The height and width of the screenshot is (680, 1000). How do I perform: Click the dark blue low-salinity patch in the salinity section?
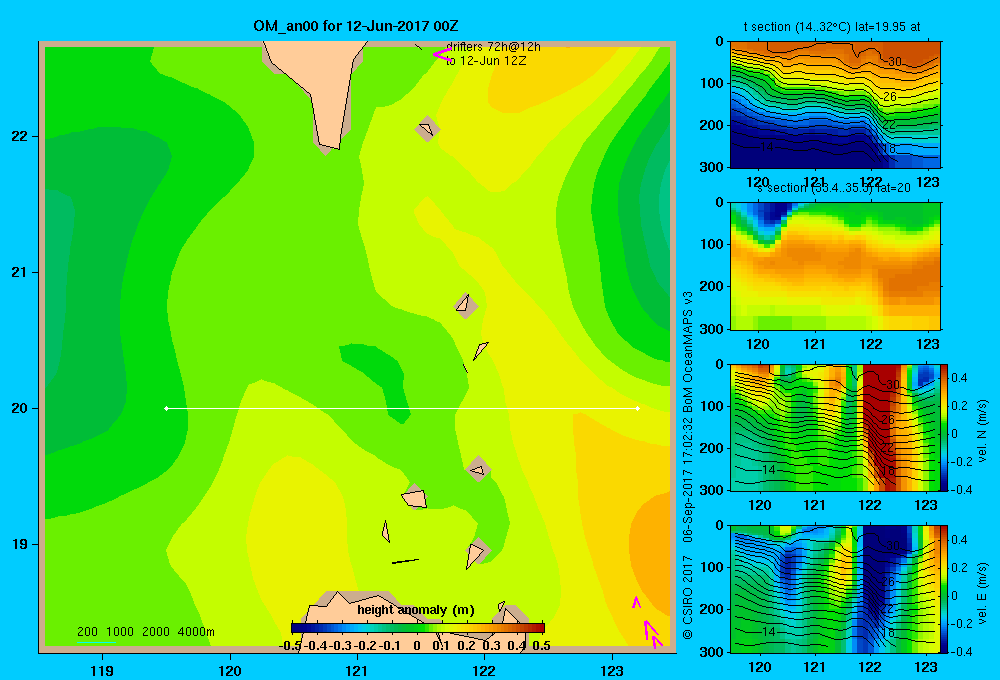[773, 214]
